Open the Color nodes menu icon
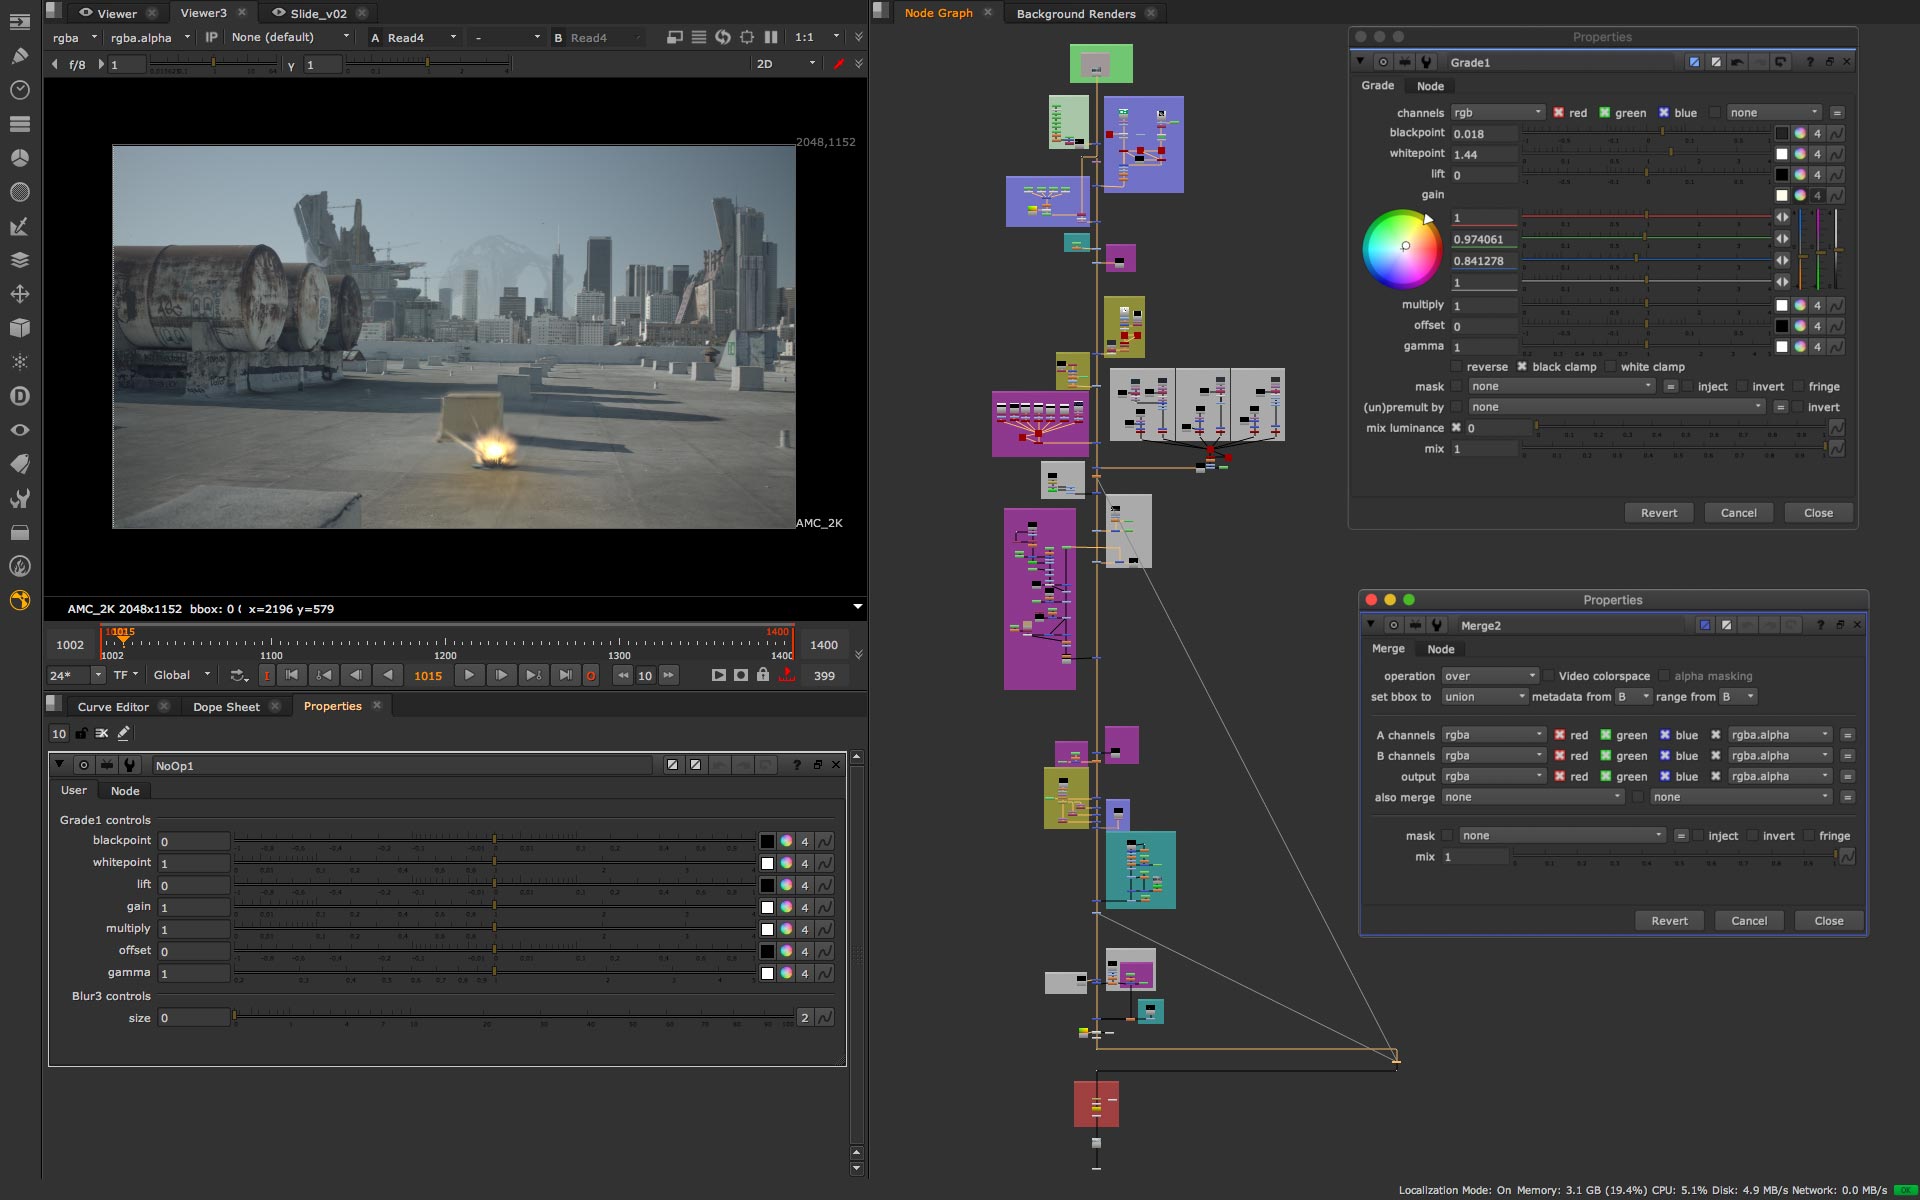Screen dimensions: 1920x1200 tap(20, 158)
